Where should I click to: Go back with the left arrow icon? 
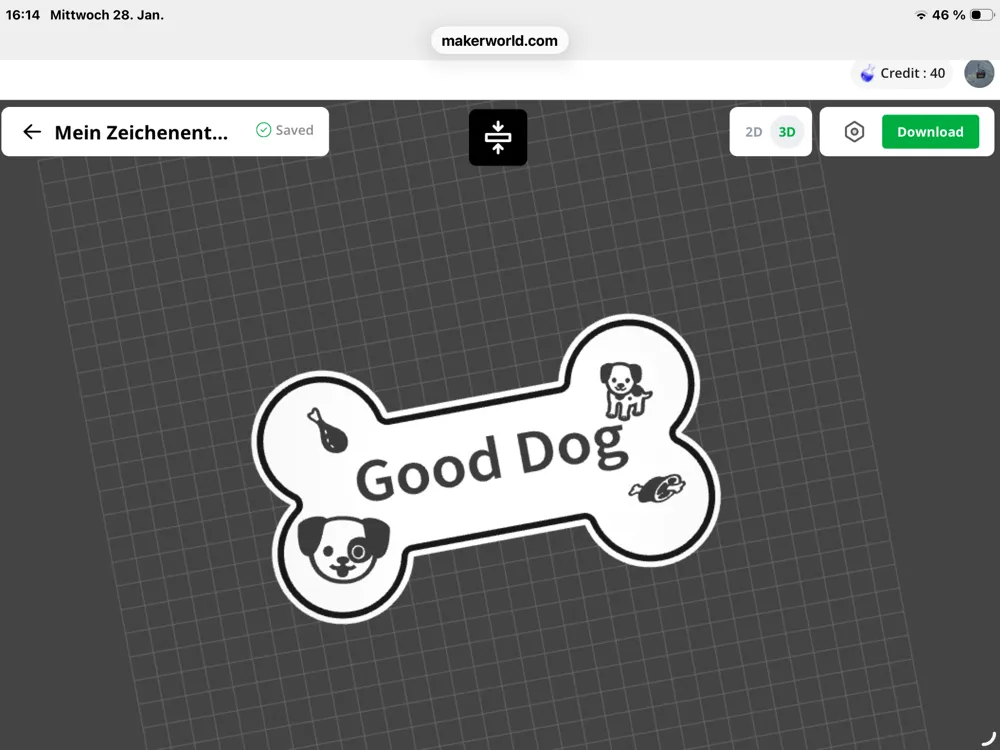[32, 132]
